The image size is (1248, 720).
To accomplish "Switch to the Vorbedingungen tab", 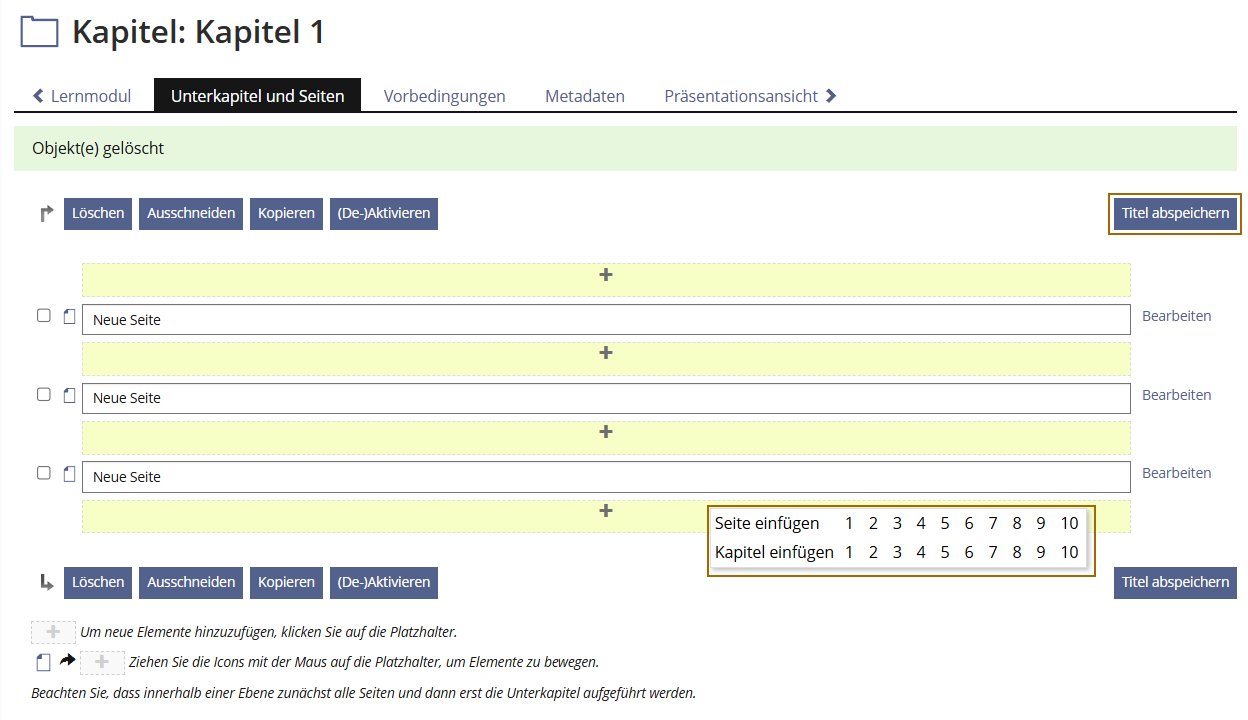I will (x=444, y=96).
